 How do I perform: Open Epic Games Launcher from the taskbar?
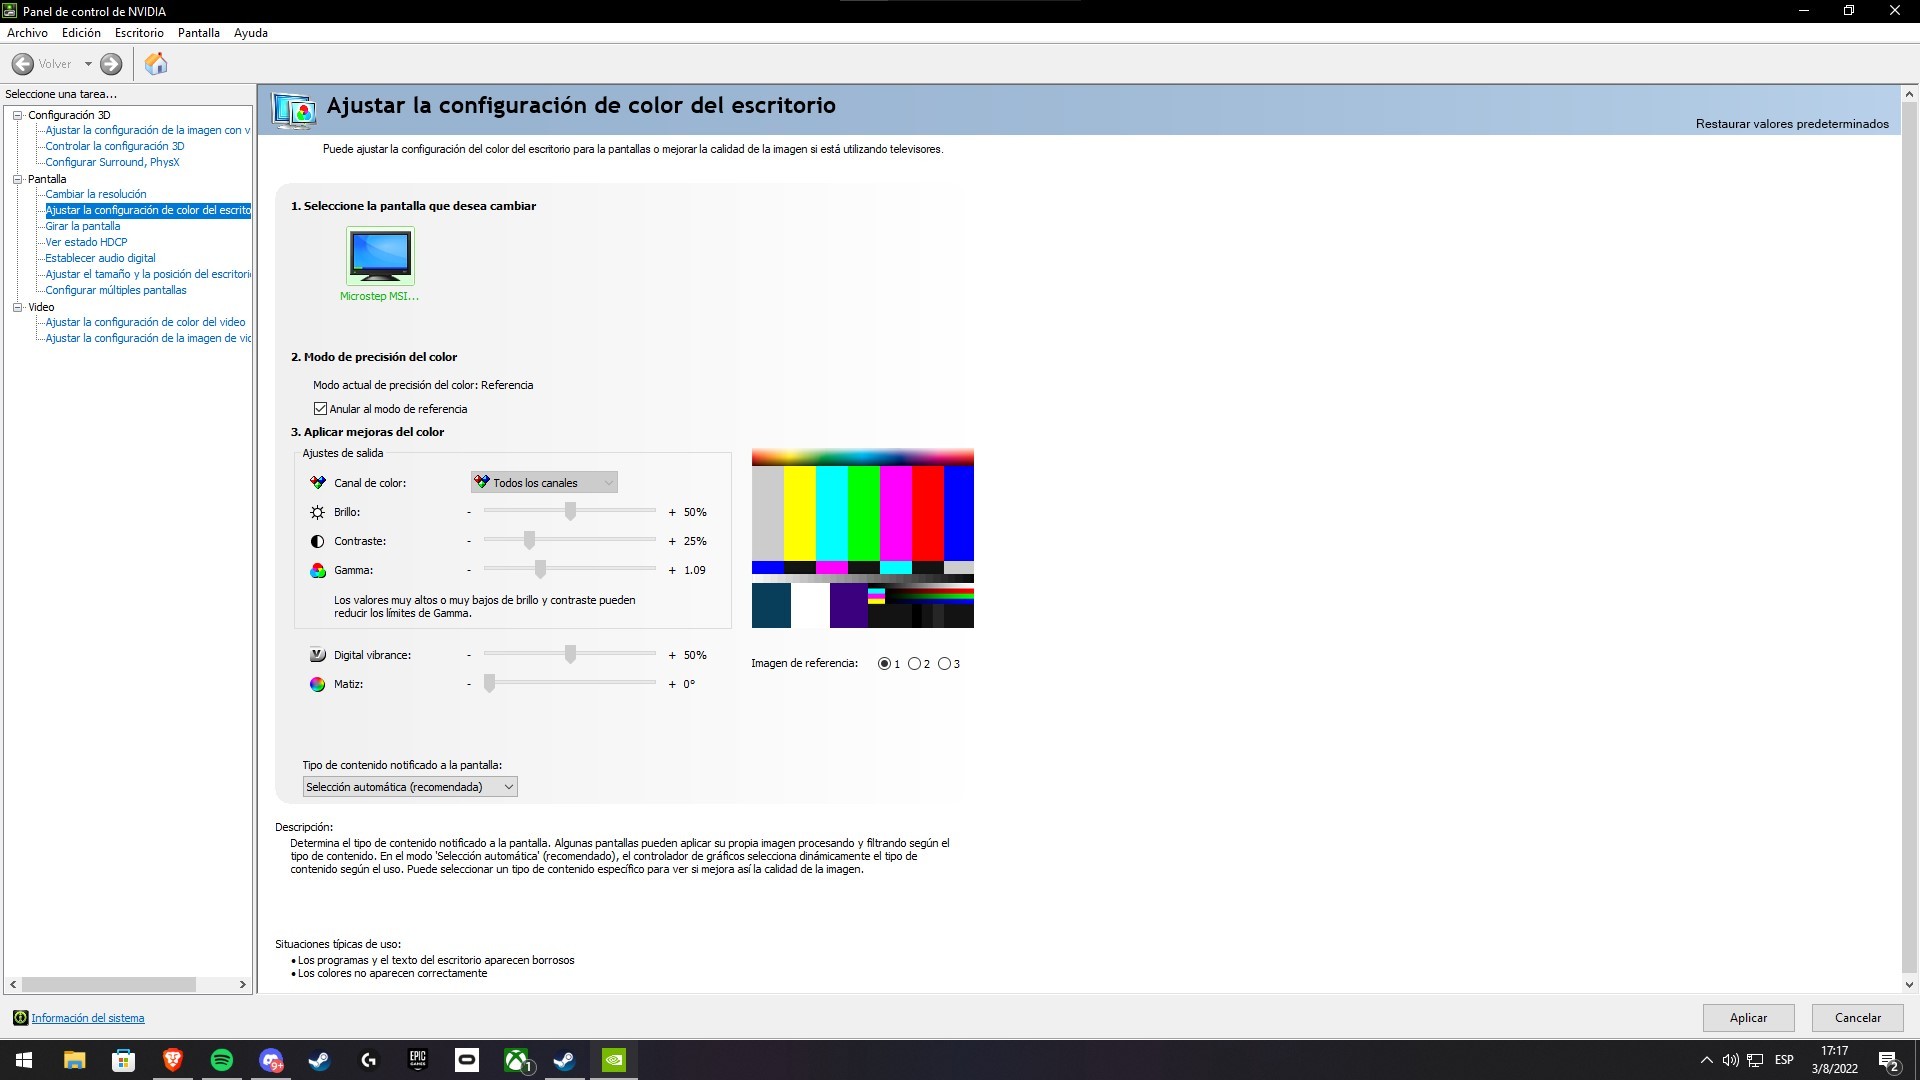pyautogui.click(x=417, y=1060)
